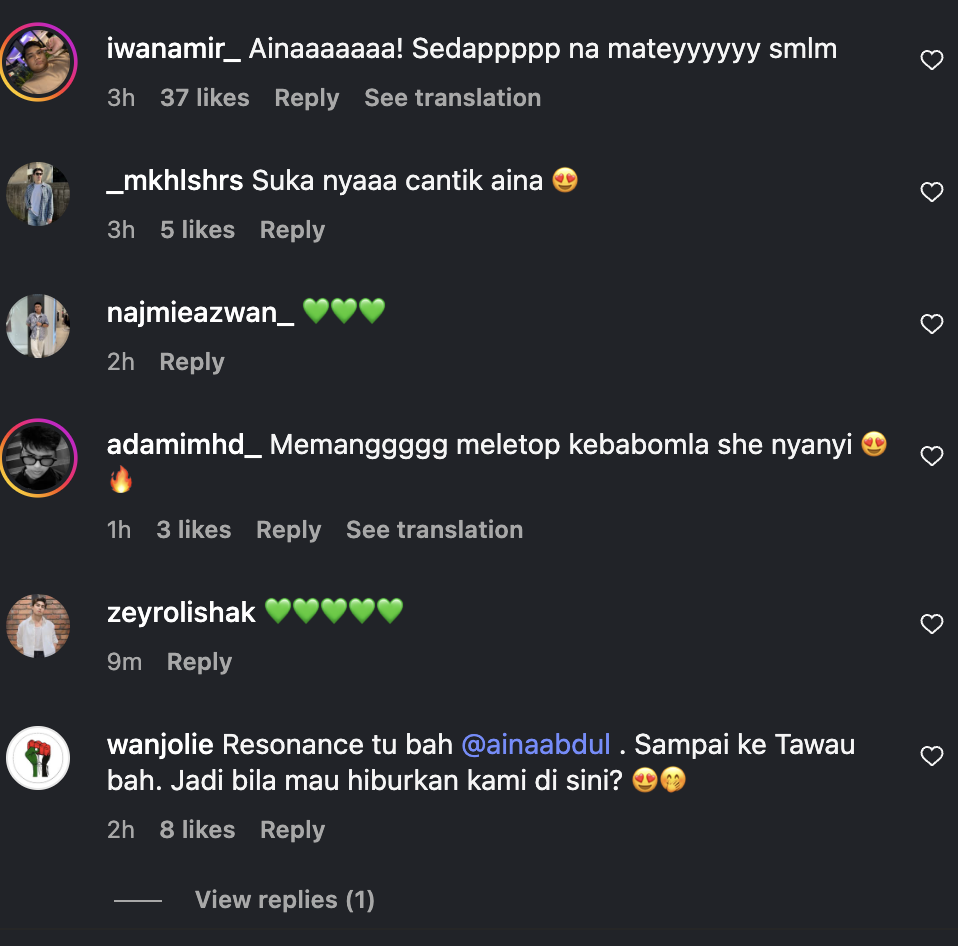Reply to _mkhlshrs's comment
958x946 pixels.
pyautogui.click(x=292, y=230)
